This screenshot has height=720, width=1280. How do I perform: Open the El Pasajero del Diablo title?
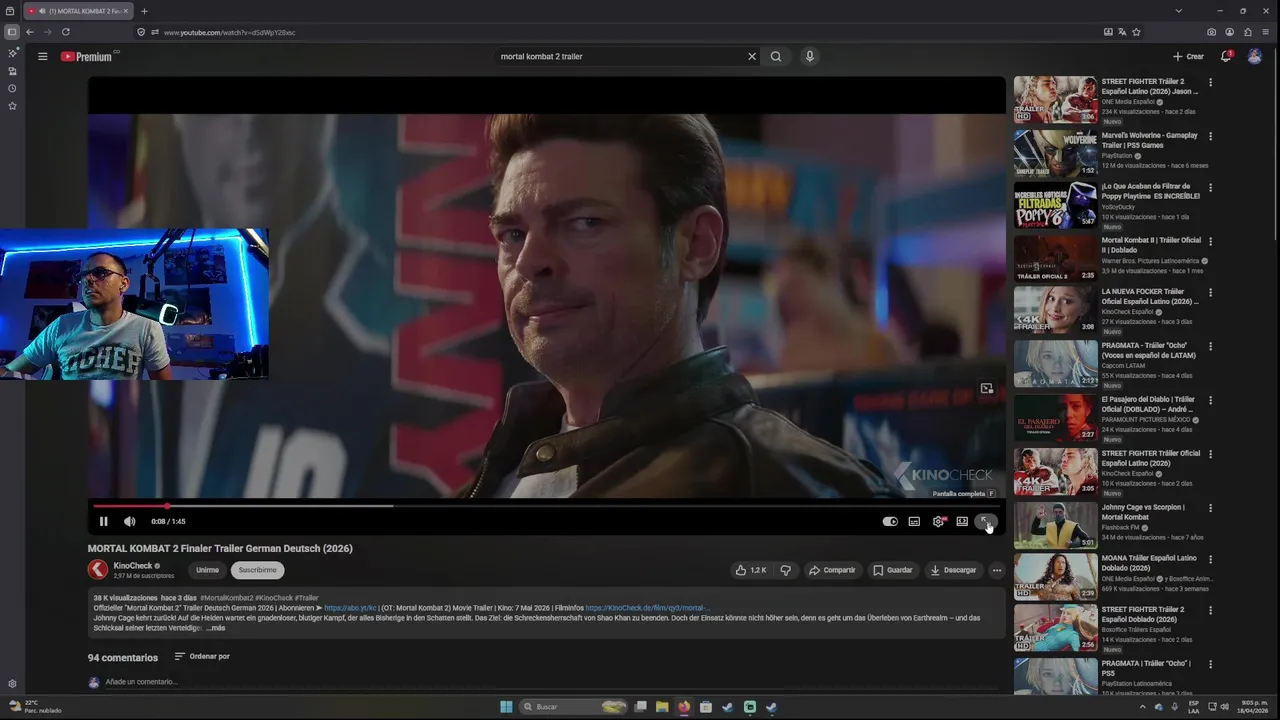coord(1148,404)
